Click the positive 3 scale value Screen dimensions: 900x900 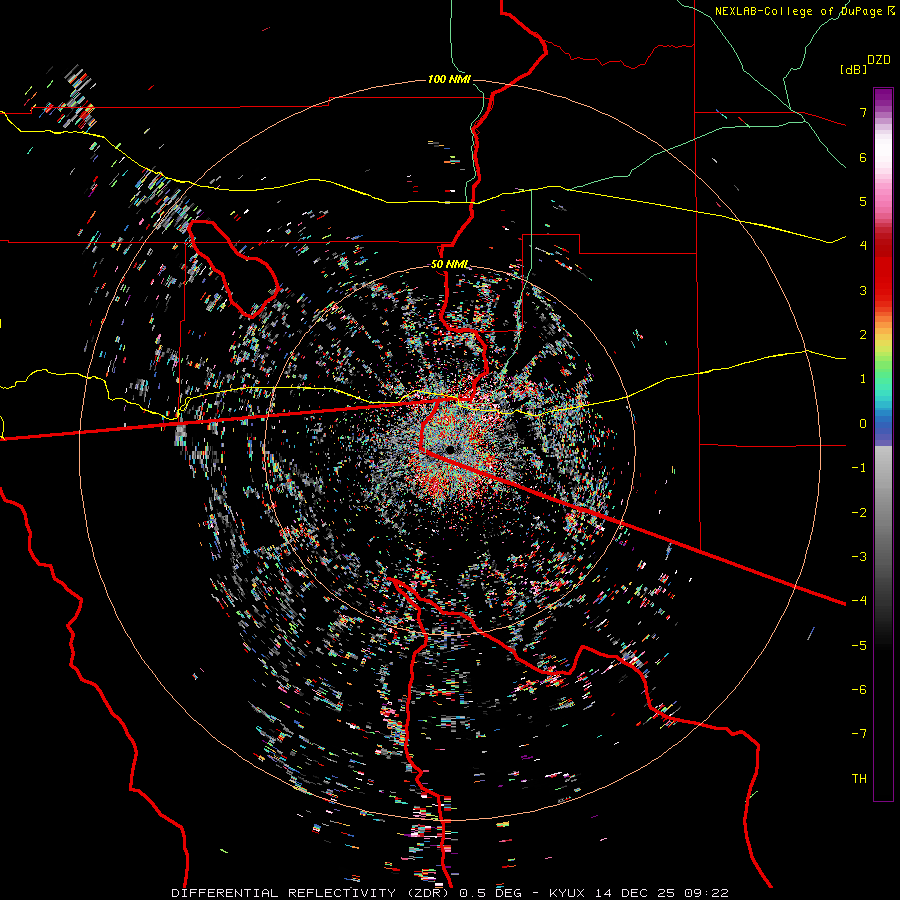click(x=863, y=290)
